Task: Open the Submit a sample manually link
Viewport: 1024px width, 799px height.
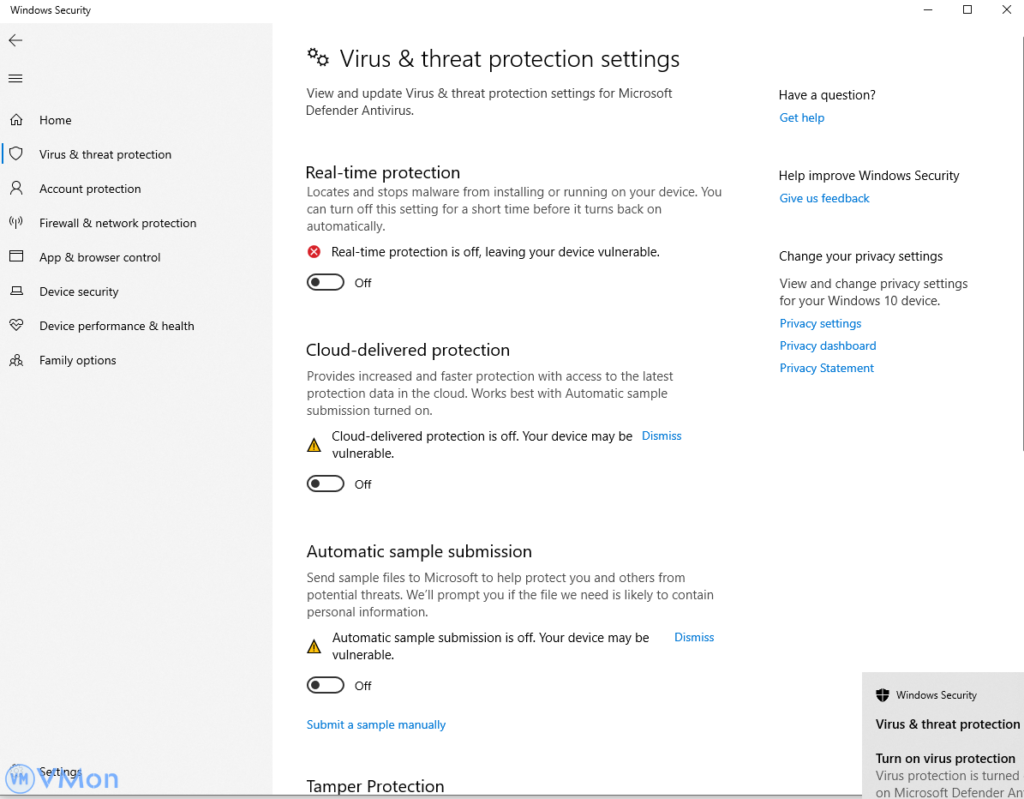Action: [x=376, y=725]
